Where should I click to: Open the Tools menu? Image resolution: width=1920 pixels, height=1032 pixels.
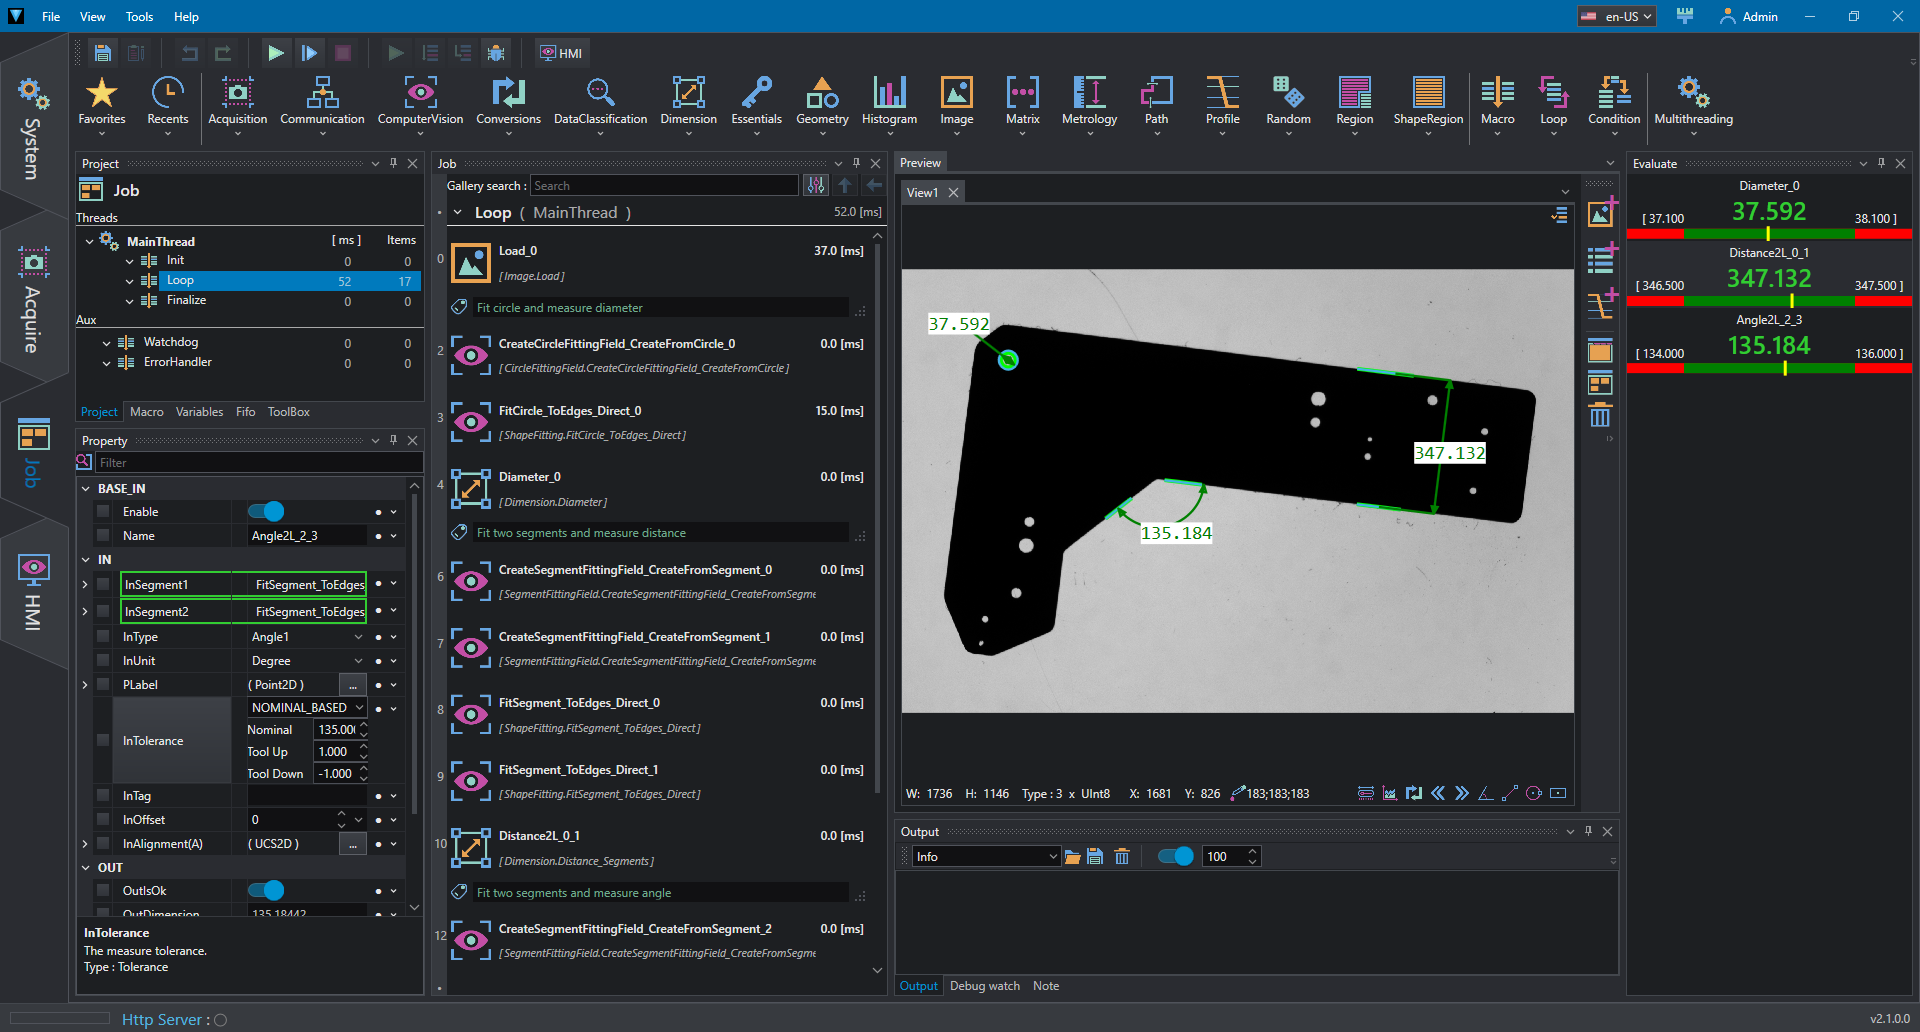139,16
